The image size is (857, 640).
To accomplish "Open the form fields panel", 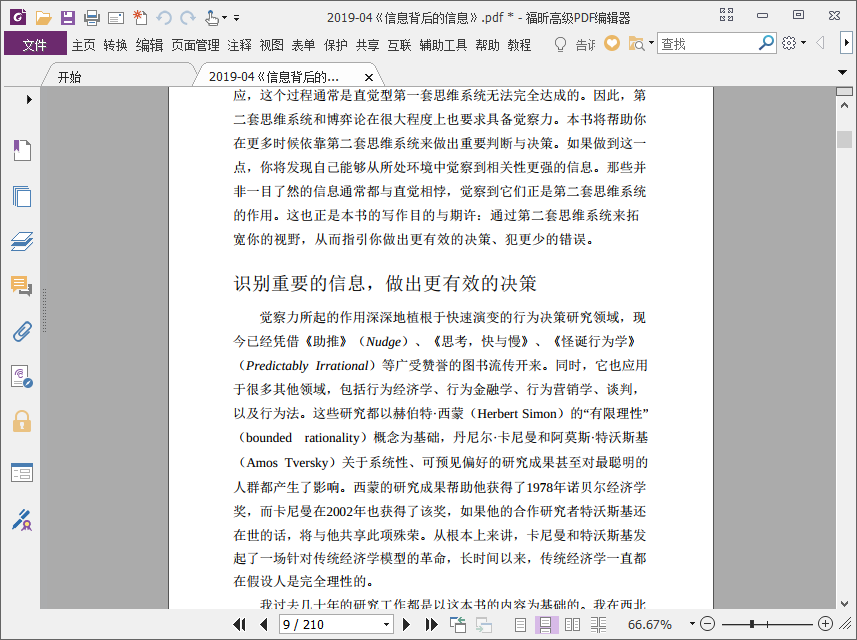I will point(22,473).
